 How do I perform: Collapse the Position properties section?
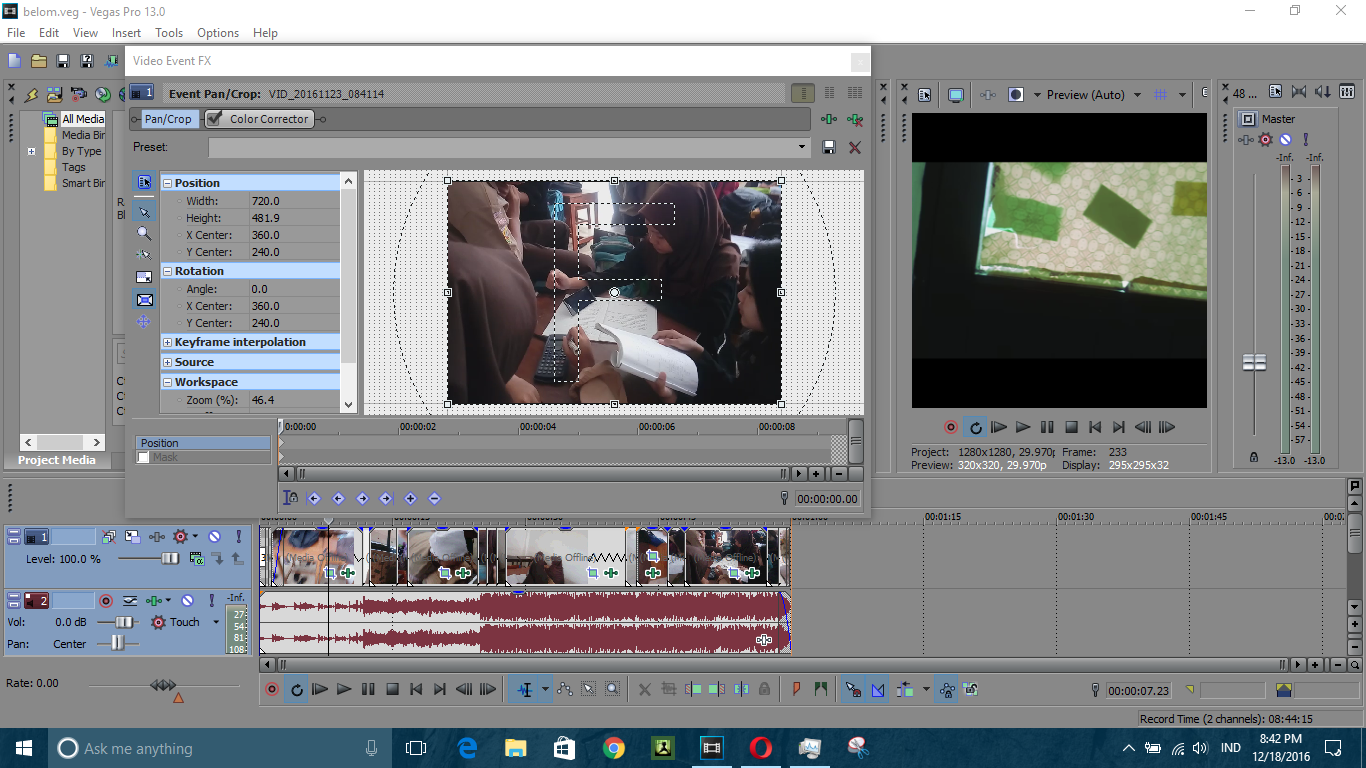(x=167, y=182)
